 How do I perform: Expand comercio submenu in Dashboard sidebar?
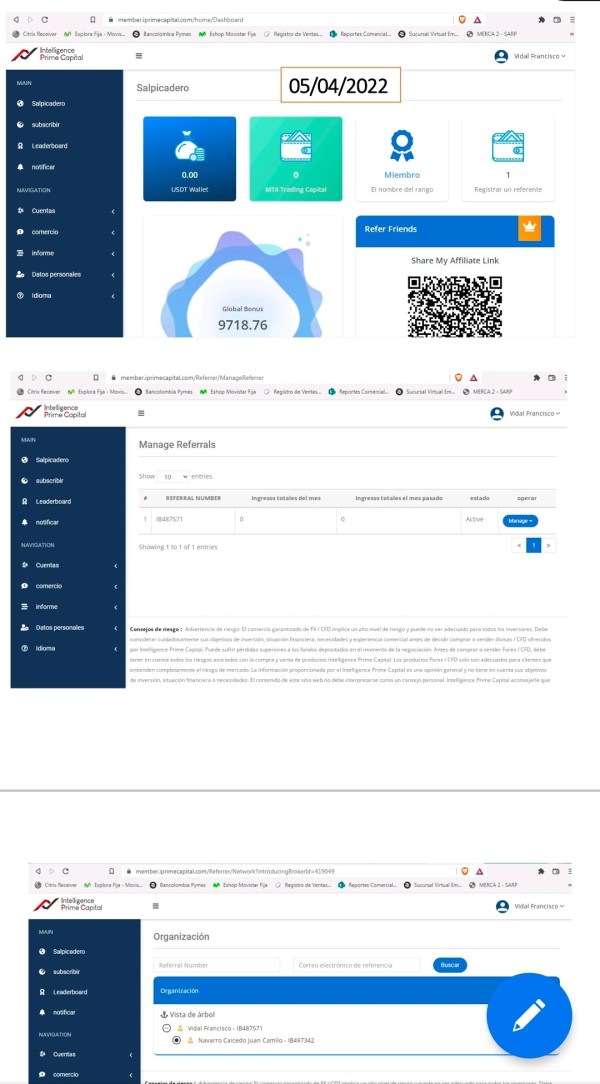pos(64,232)
